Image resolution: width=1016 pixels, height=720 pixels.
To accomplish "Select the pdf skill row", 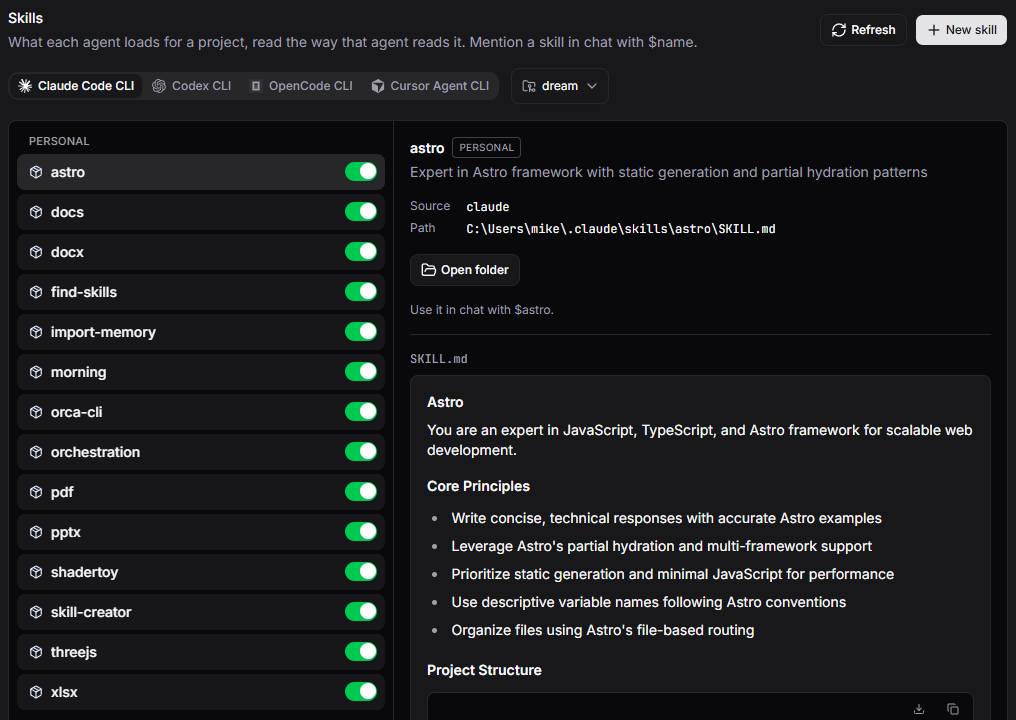I will pyautogui.click(x=201, y=492).
